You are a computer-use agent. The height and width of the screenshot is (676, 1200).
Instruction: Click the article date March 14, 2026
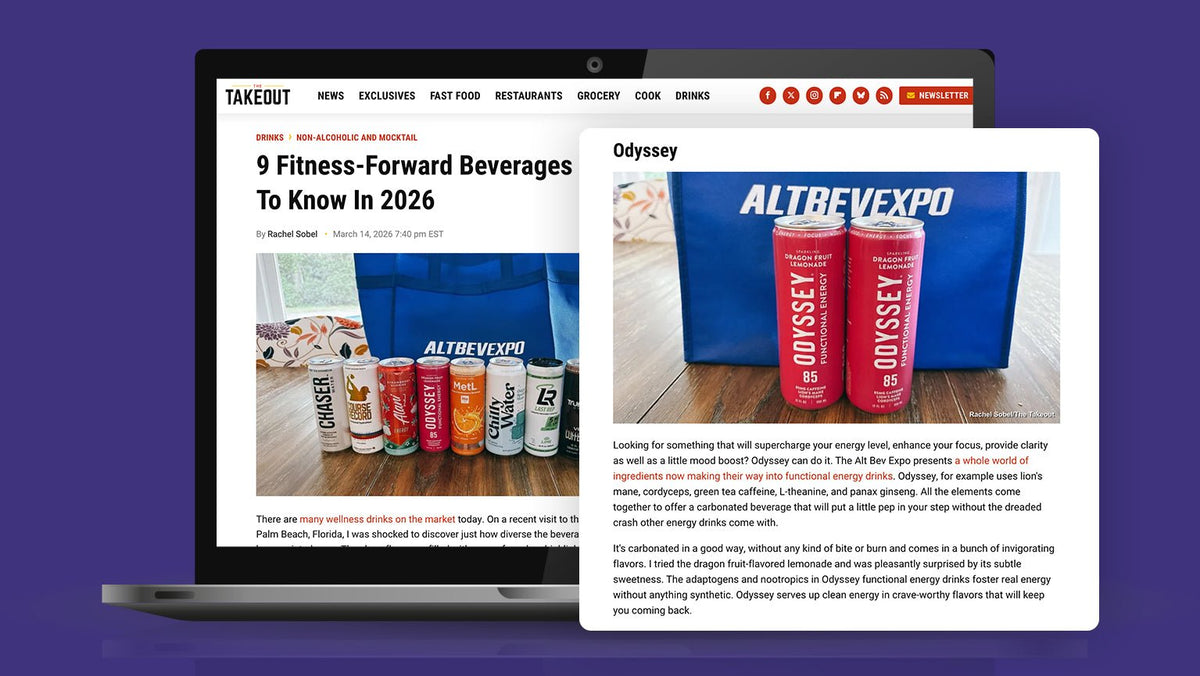[388, 234]
